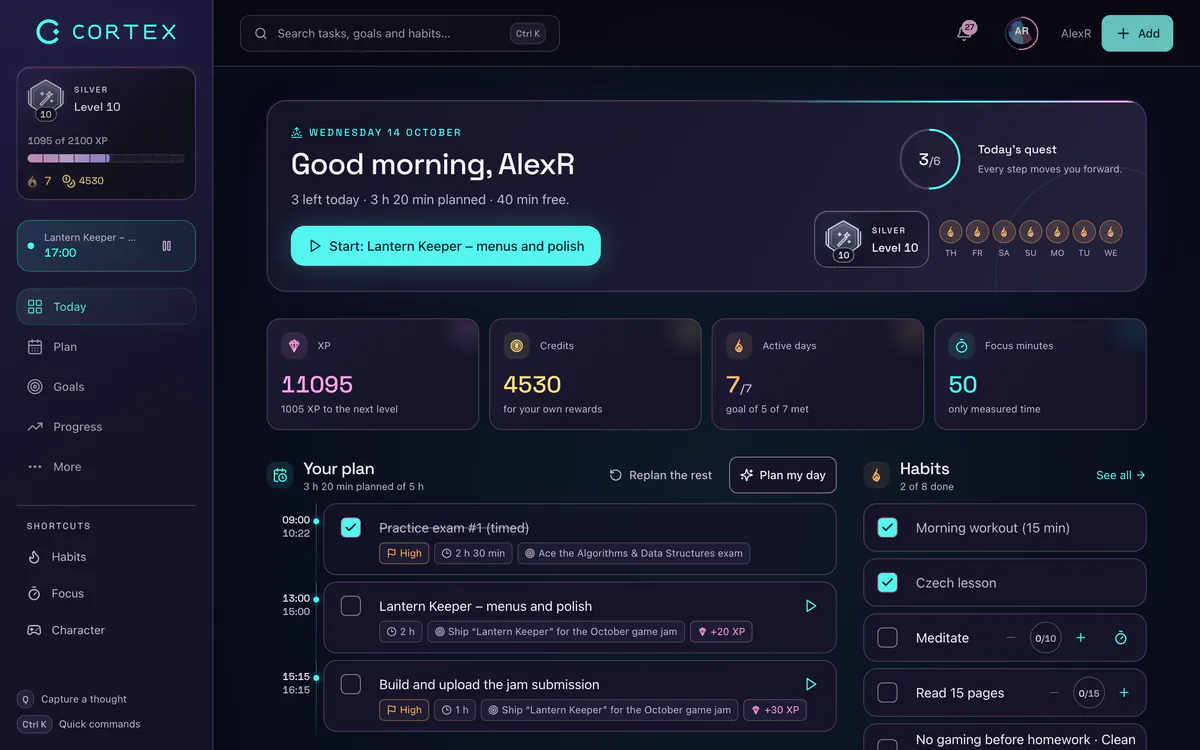Start the Lantern Keeper menus task play icon
The image size is (1200, 750).
[811, 606]
